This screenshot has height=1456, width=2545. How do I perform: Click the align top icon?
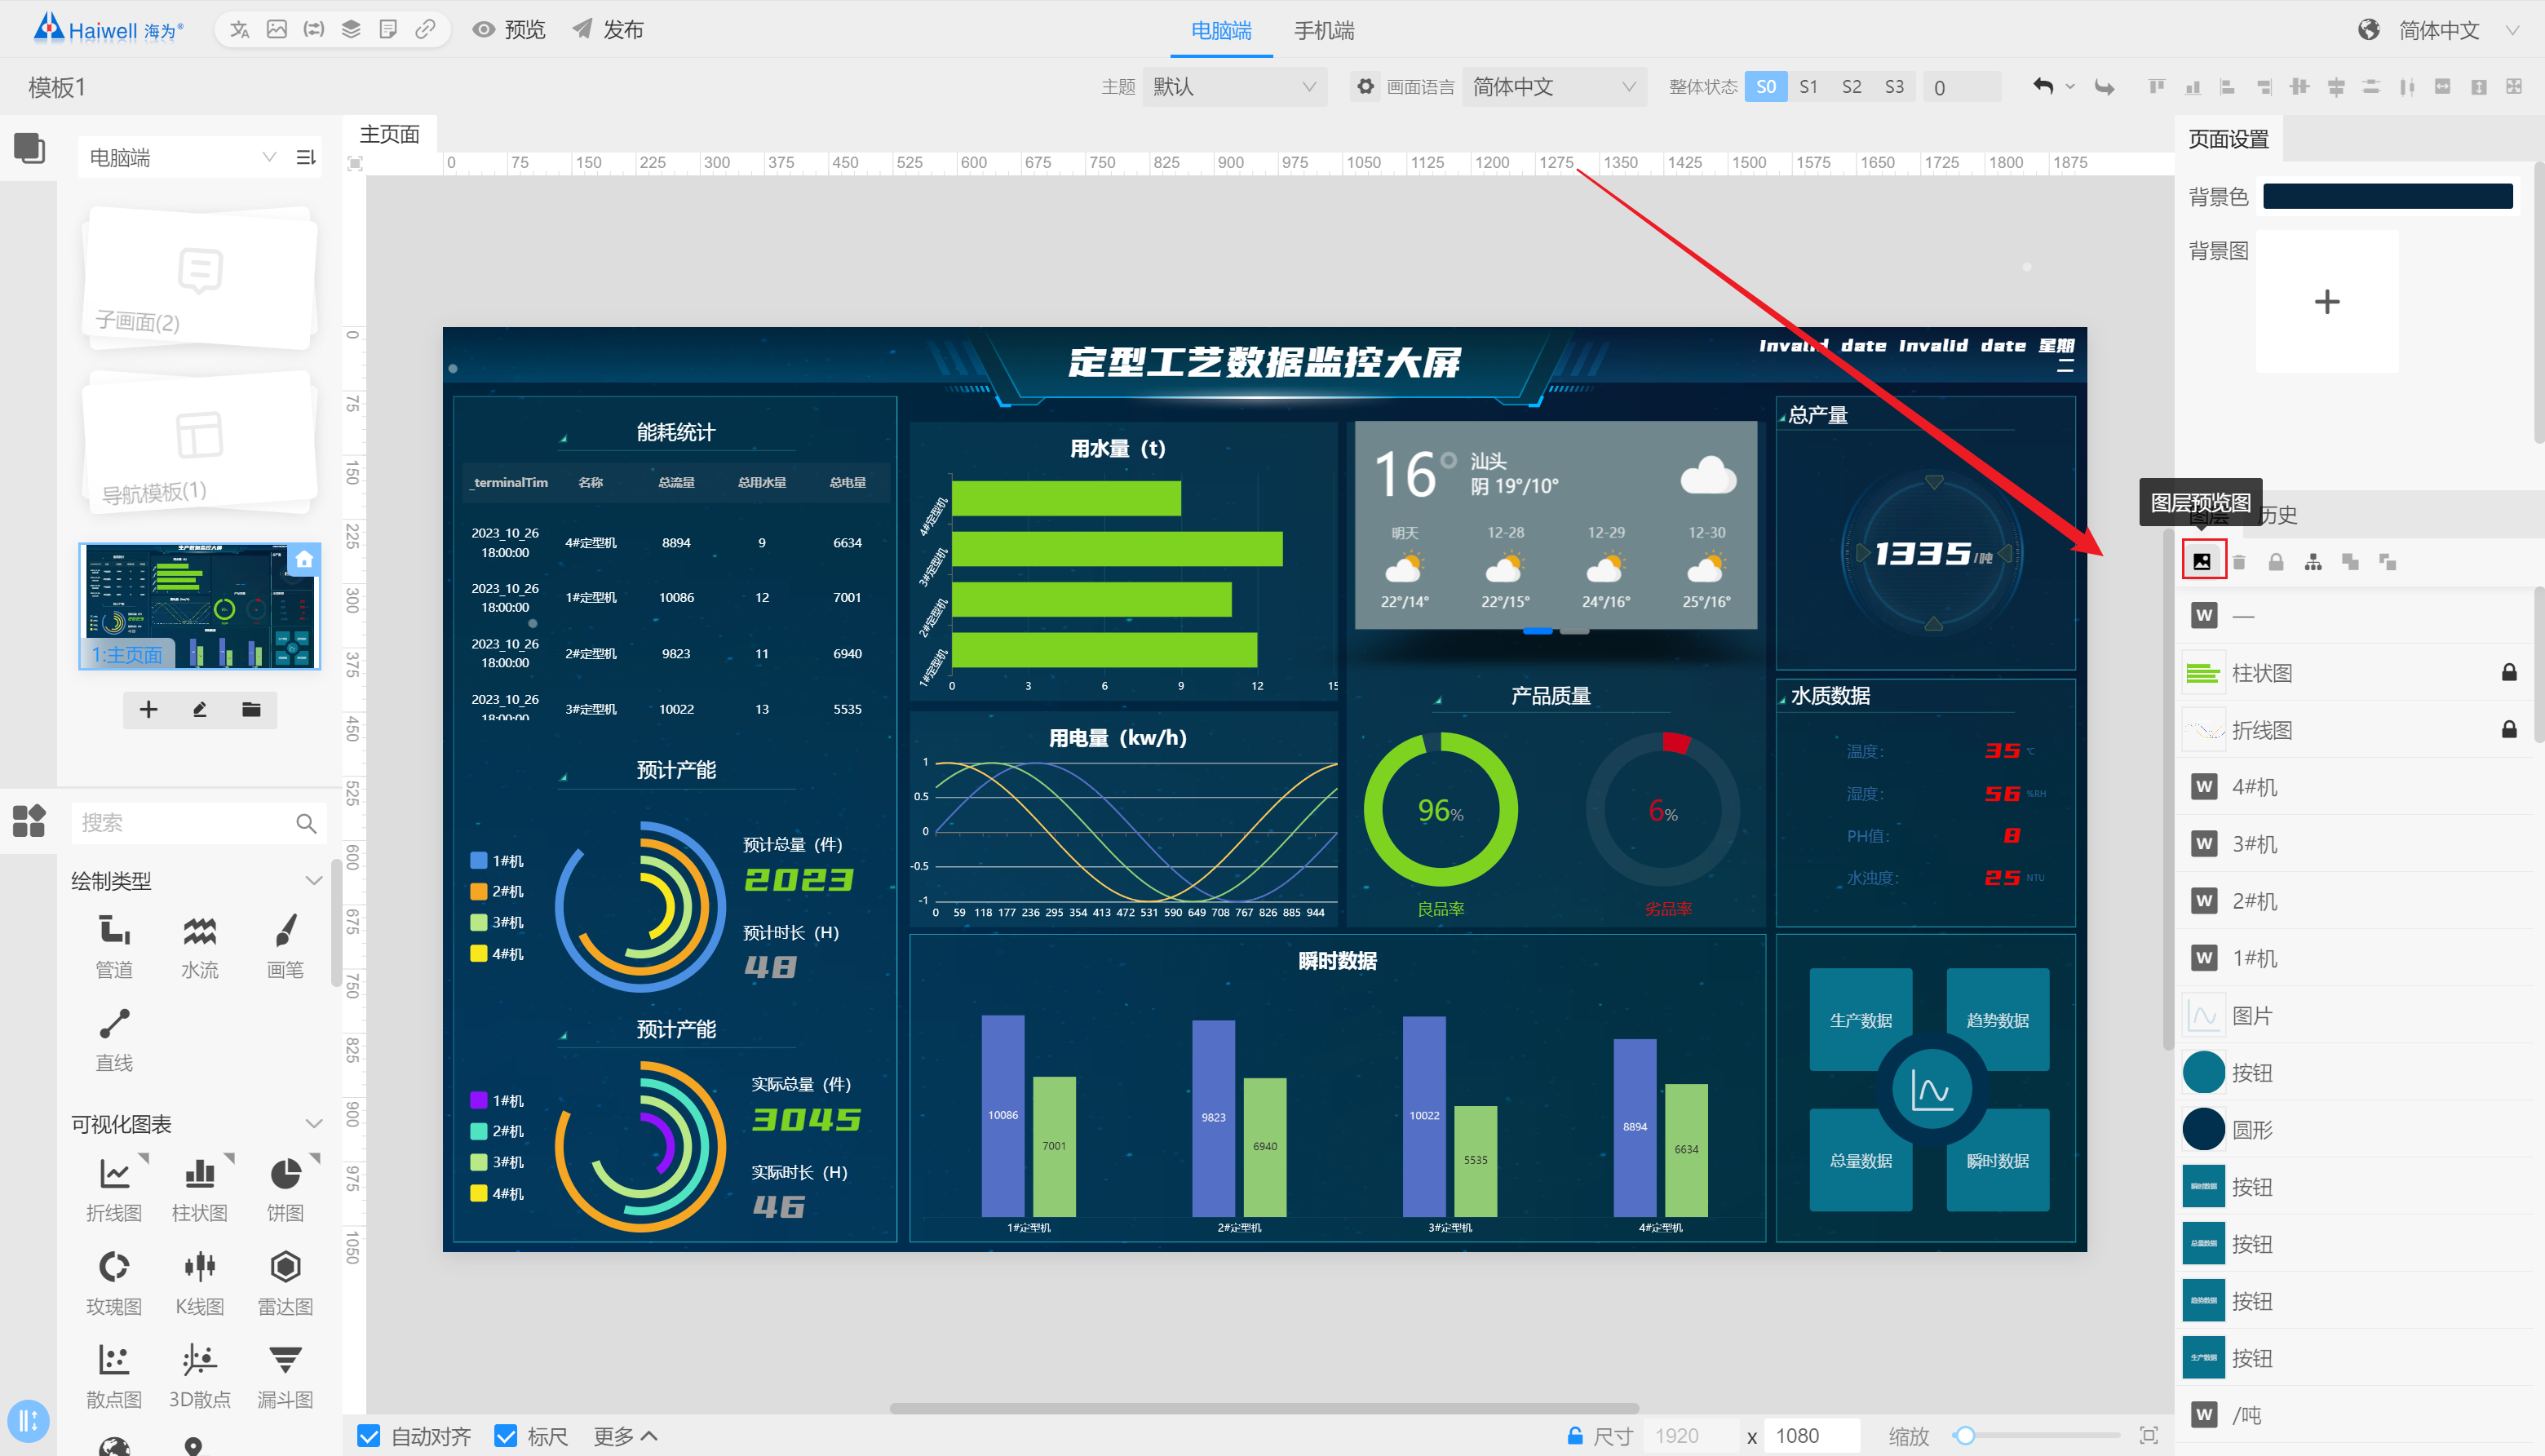pos(2156,87)
